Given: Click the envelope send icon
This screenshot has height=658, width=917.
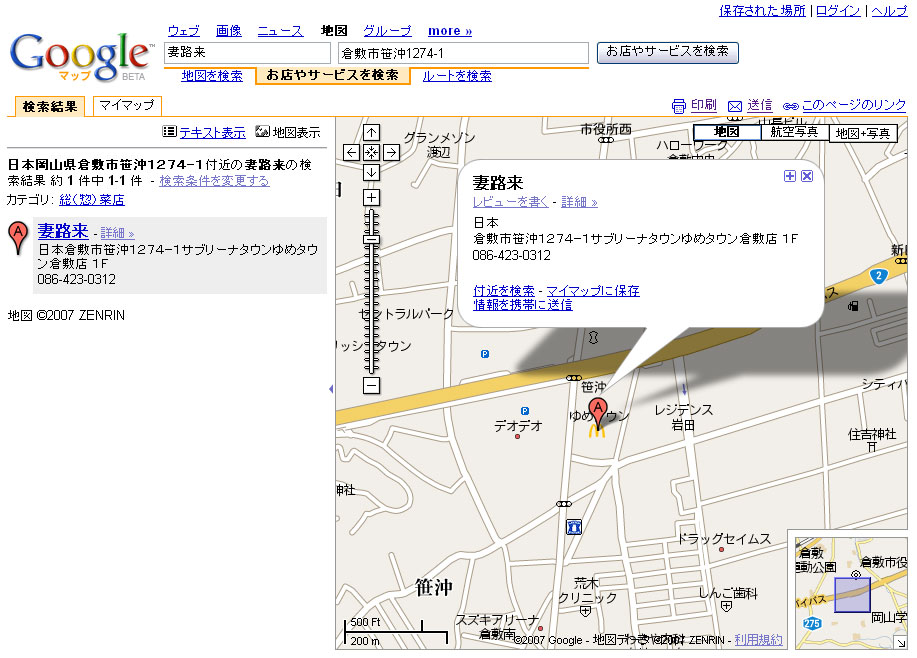Looking at the screenshot, I should coord(735,106).
